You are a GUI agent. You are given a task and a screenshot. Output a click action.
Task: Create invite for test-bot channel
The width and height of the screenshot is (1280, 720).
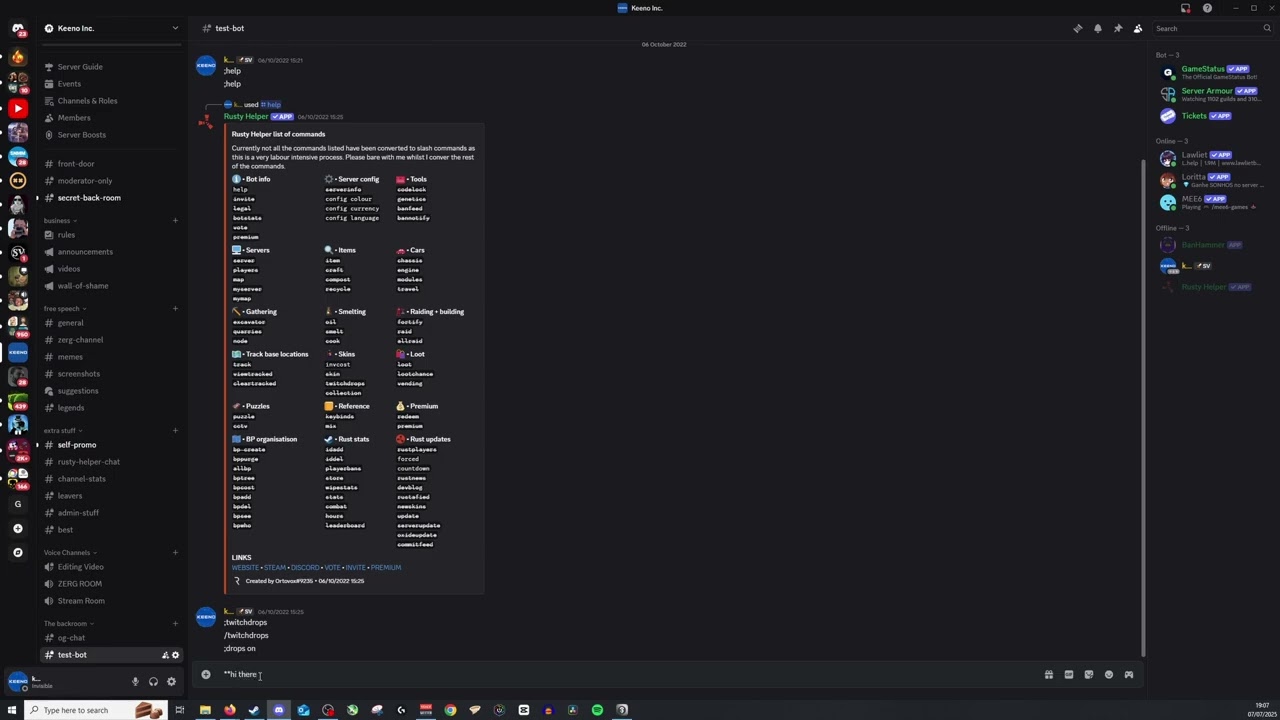165,655
